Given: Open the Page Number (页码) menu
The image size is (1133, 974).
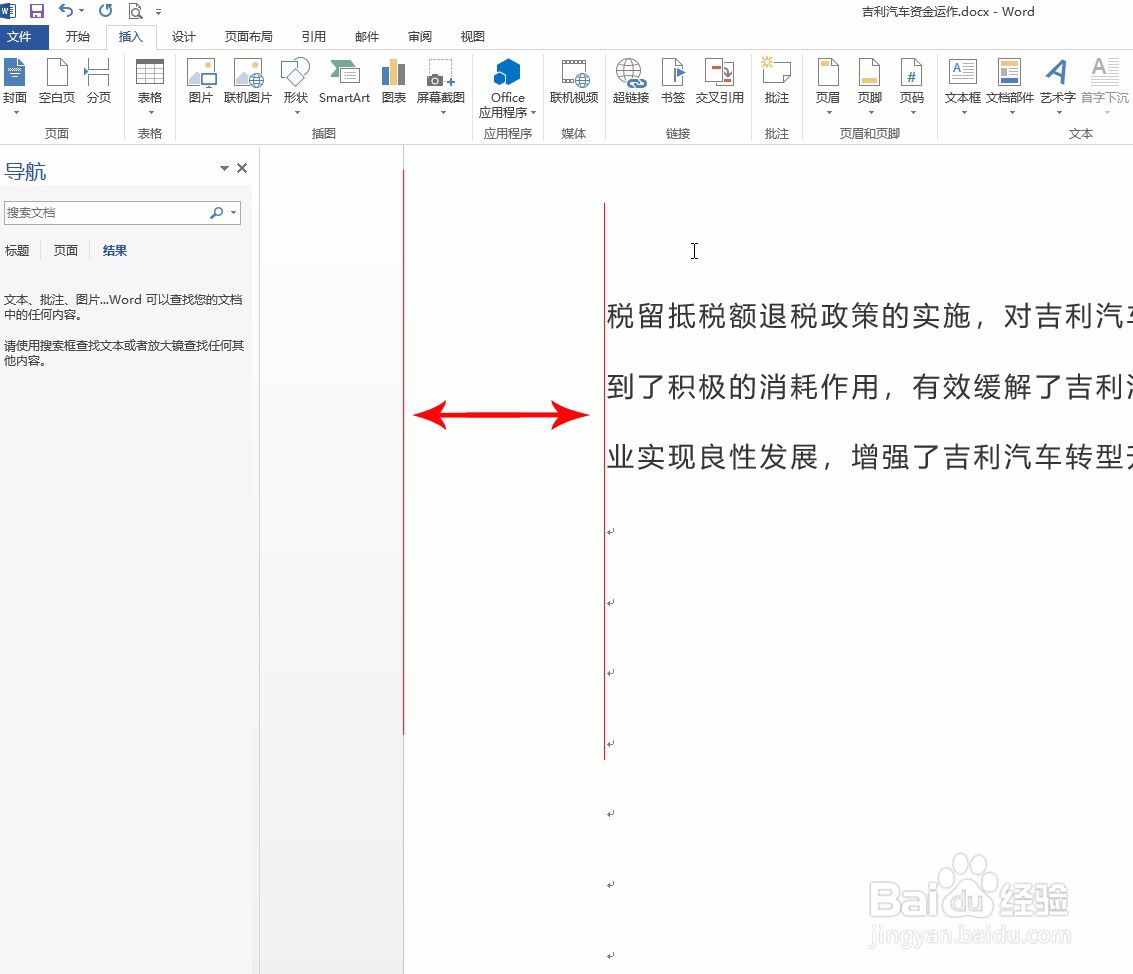Looking at the screenshot, I should [x=912, y=86].
